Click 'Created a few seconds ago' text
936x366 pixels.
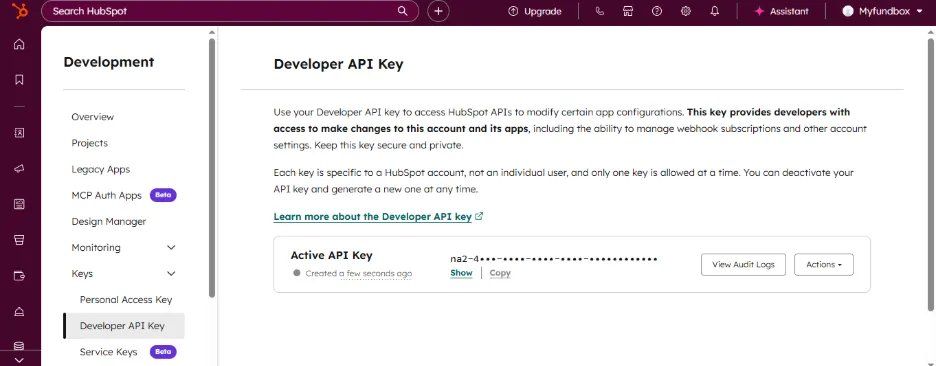tap(359, 273)
